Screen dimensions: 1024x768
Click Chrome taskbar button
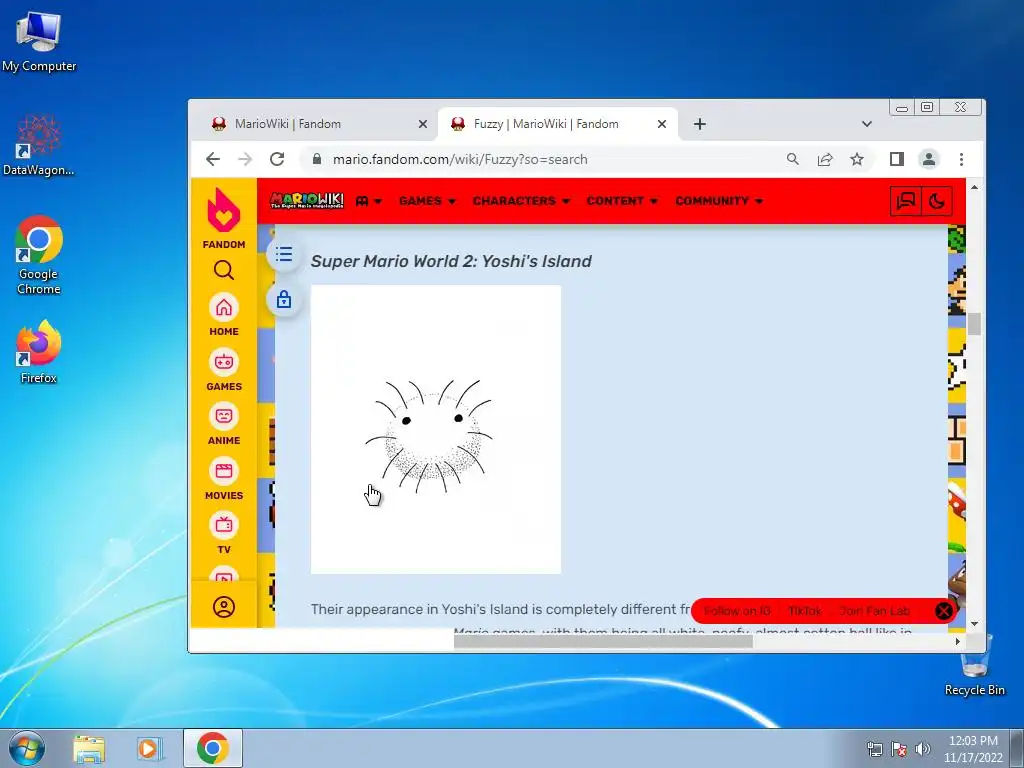[x=213, y=748]
